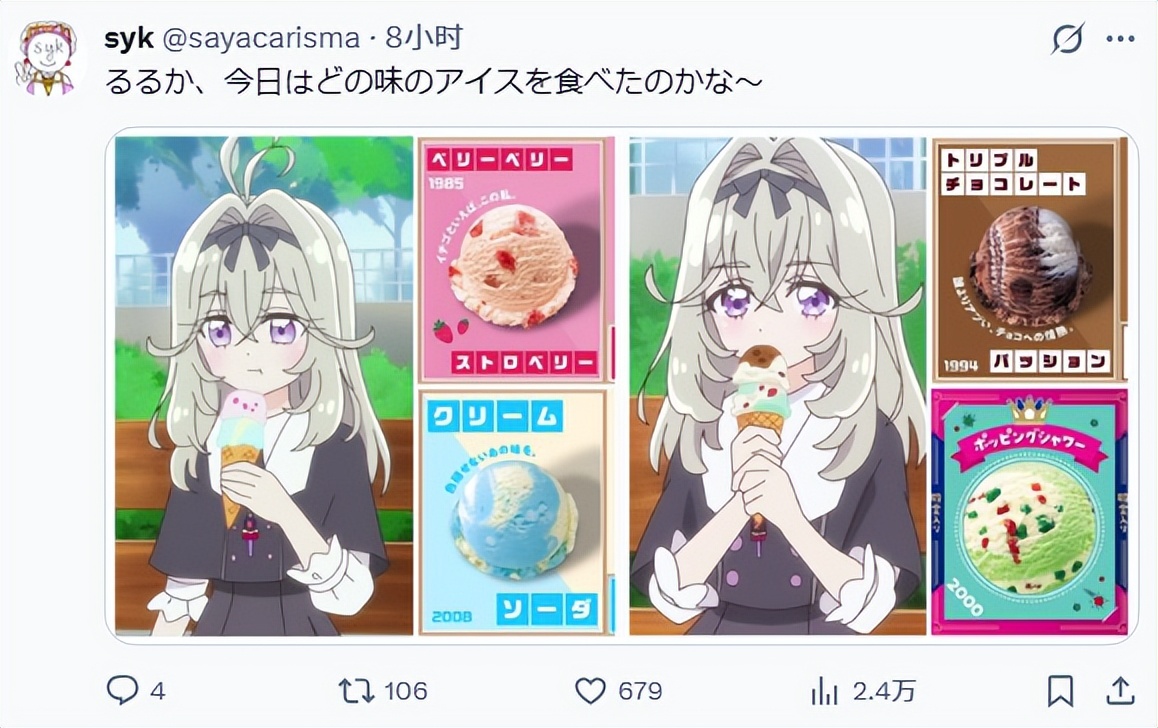Open the three-dot more options menu

tap(1120, 39)
